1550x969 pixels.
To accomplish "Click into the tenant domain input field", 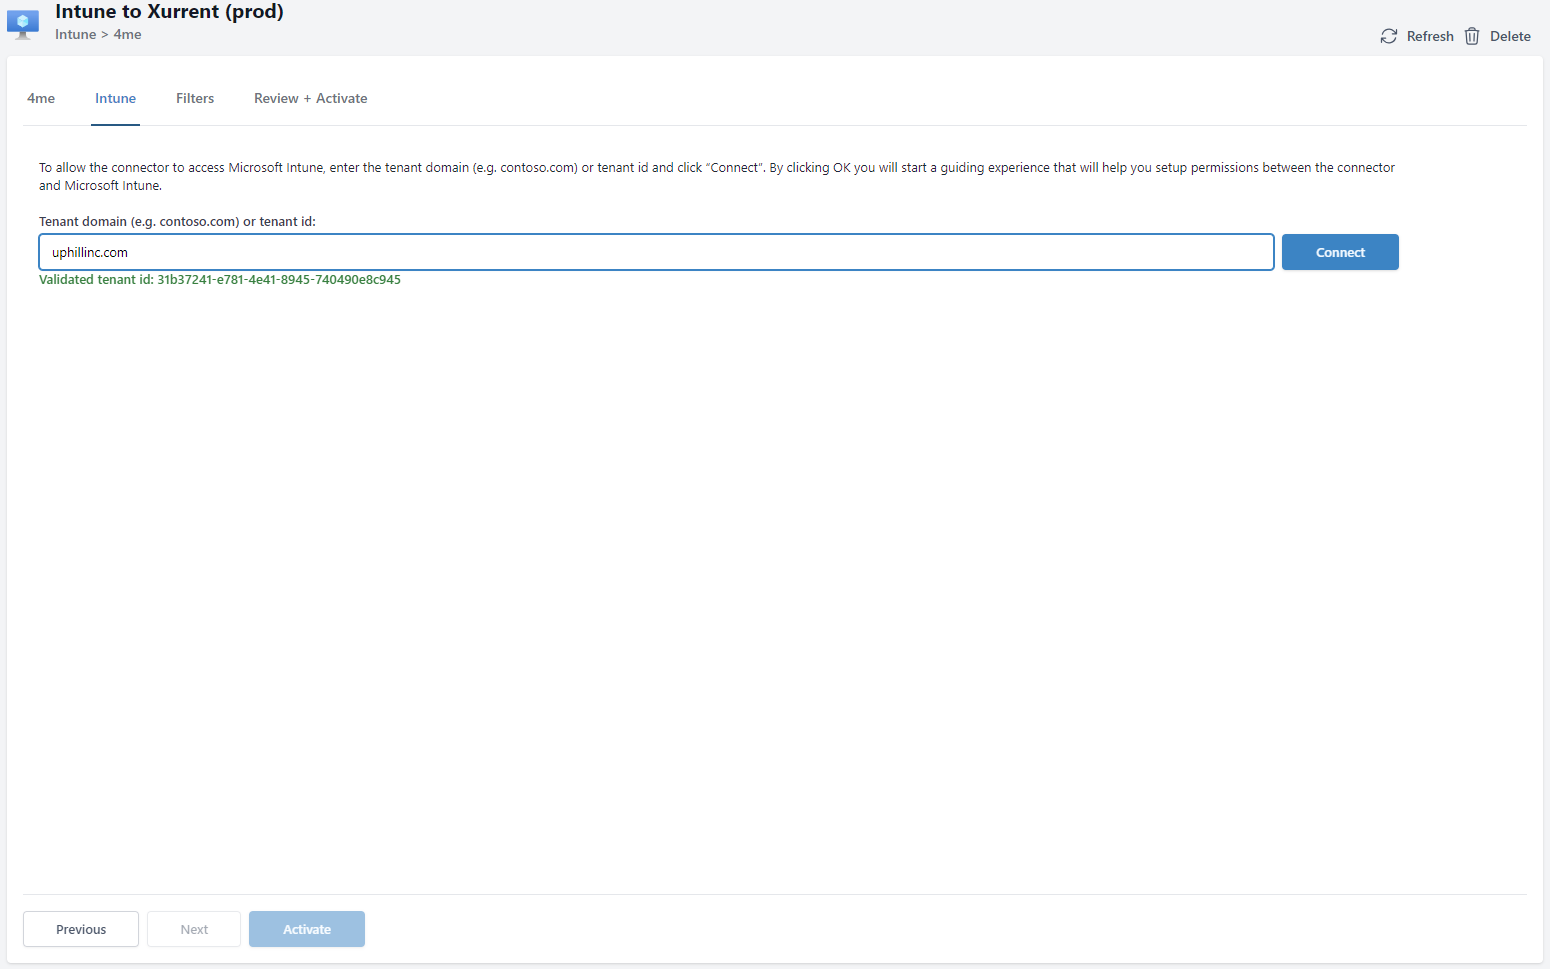I will [x=655, y=252].
